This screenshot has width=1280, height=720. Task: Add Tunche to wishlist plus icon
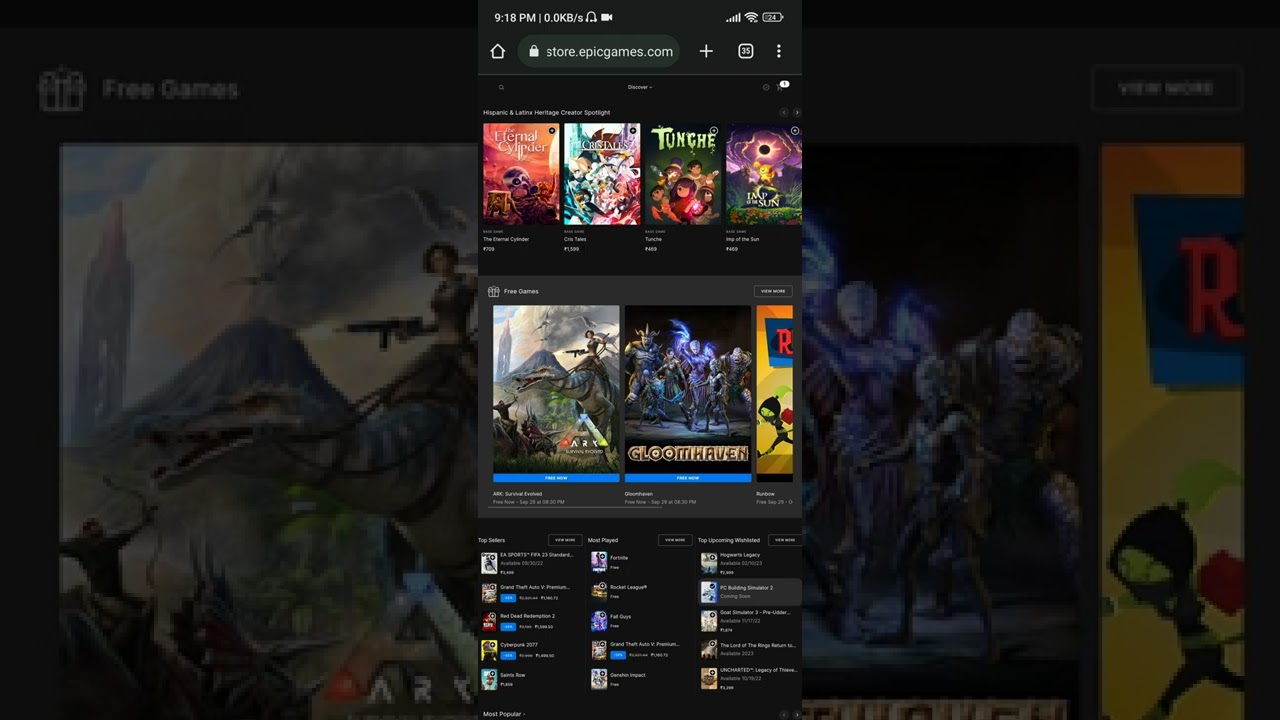point(713,131)
